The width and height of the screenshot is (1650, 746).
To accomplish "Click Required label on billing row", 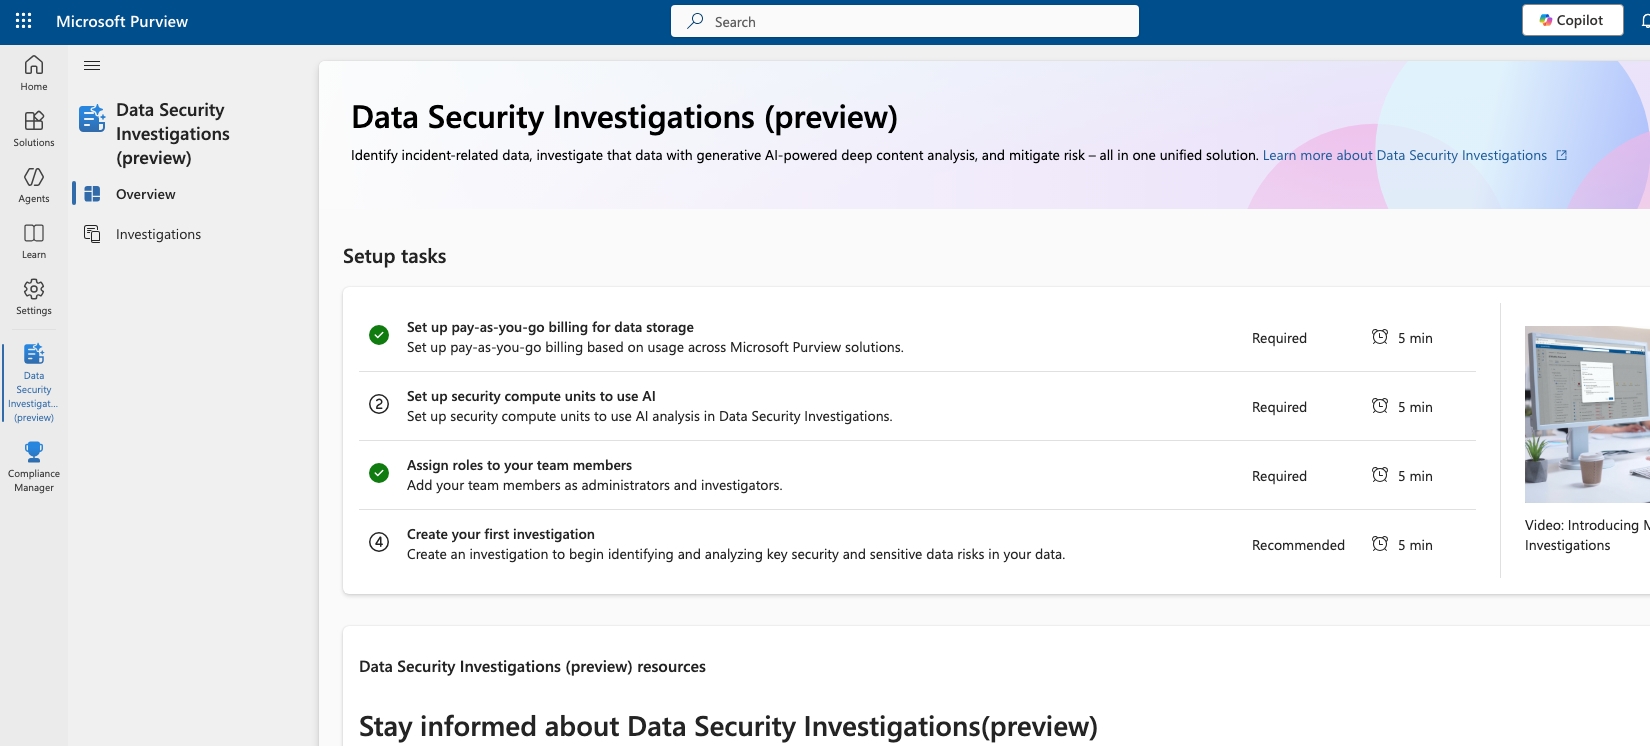I will click(1279, 338).
